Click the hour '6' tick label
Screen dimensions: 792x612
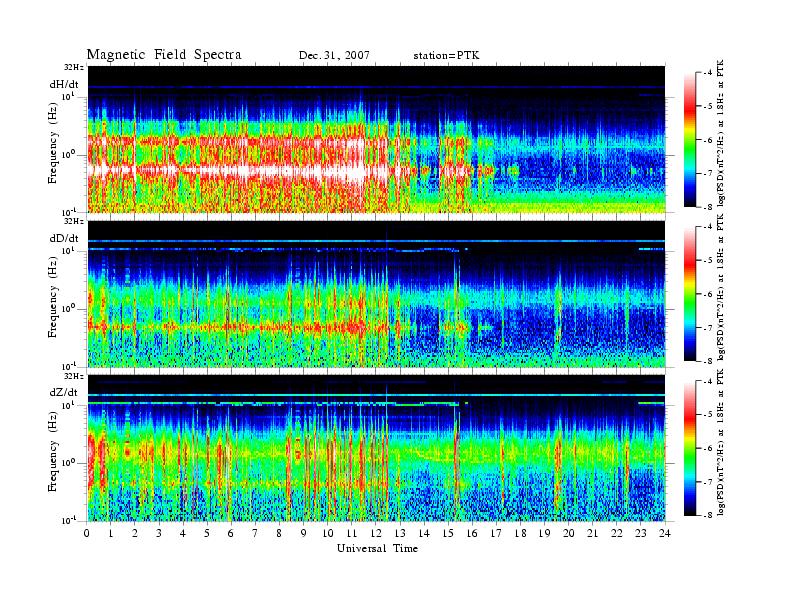pyautogui.click(x=231, y=533)
